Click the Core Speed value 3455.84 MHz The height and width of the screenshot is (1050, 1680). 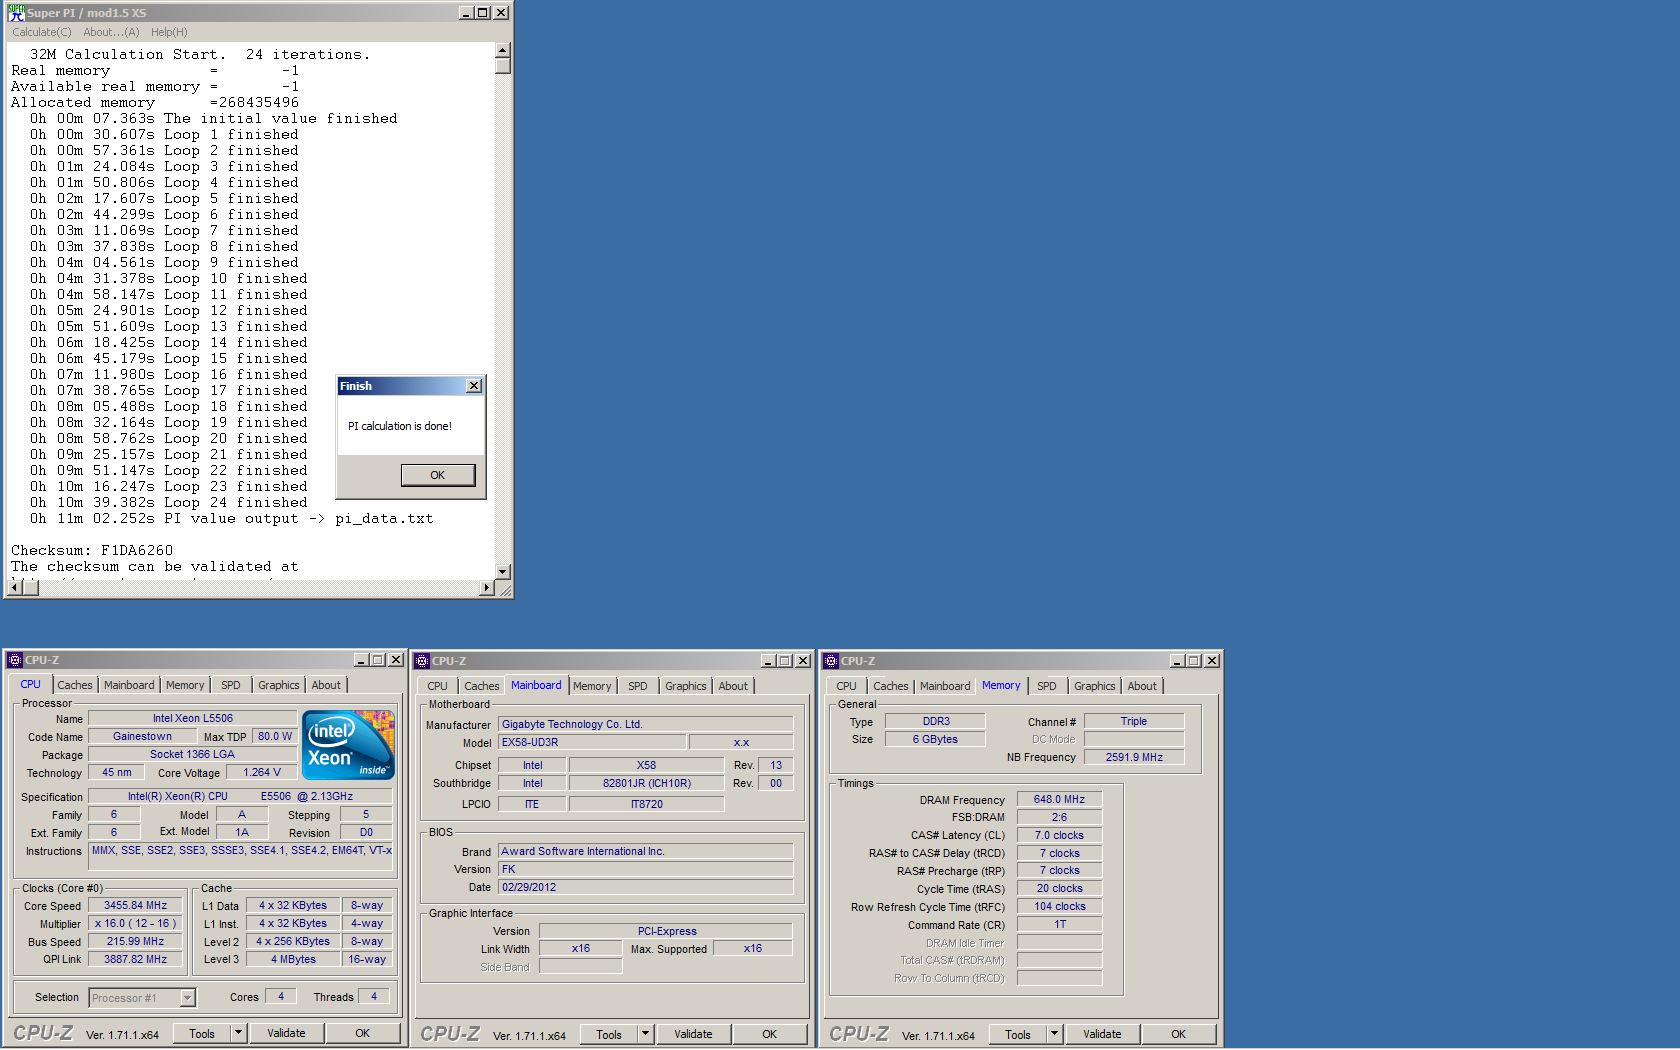click(x=136, y=906)
